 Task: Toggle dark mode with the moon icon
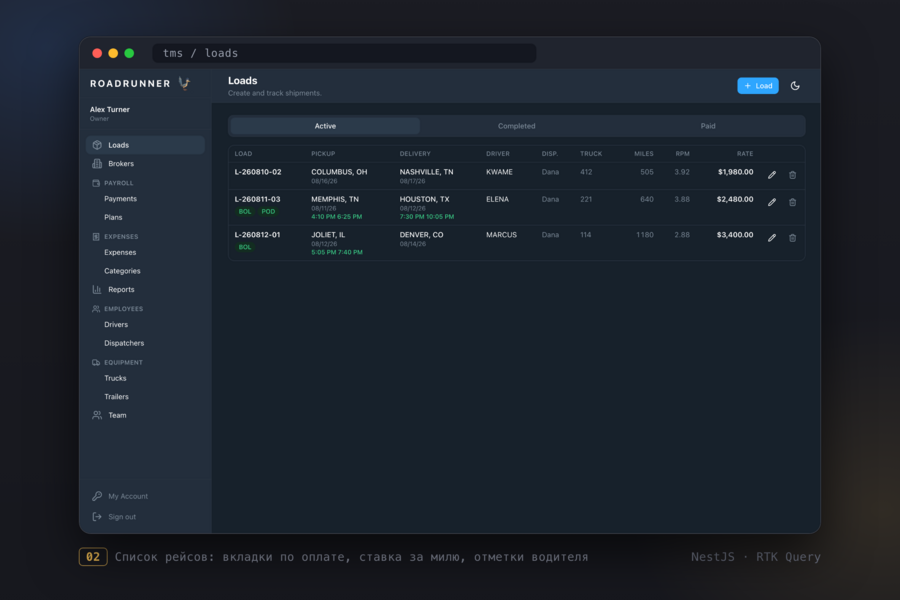click(795, 86)
